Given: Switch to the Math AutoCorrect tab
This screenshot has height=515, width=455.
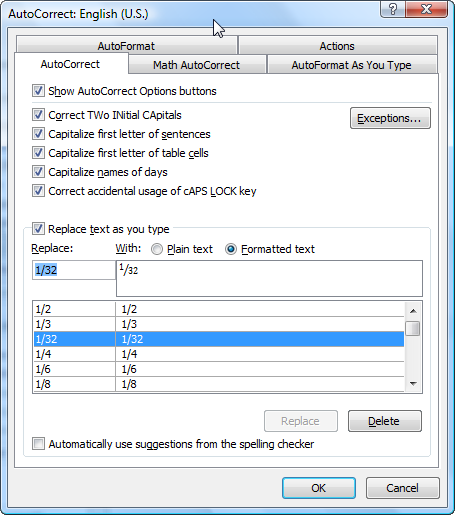Looking at the screenshot, I should tap(197, 65).
